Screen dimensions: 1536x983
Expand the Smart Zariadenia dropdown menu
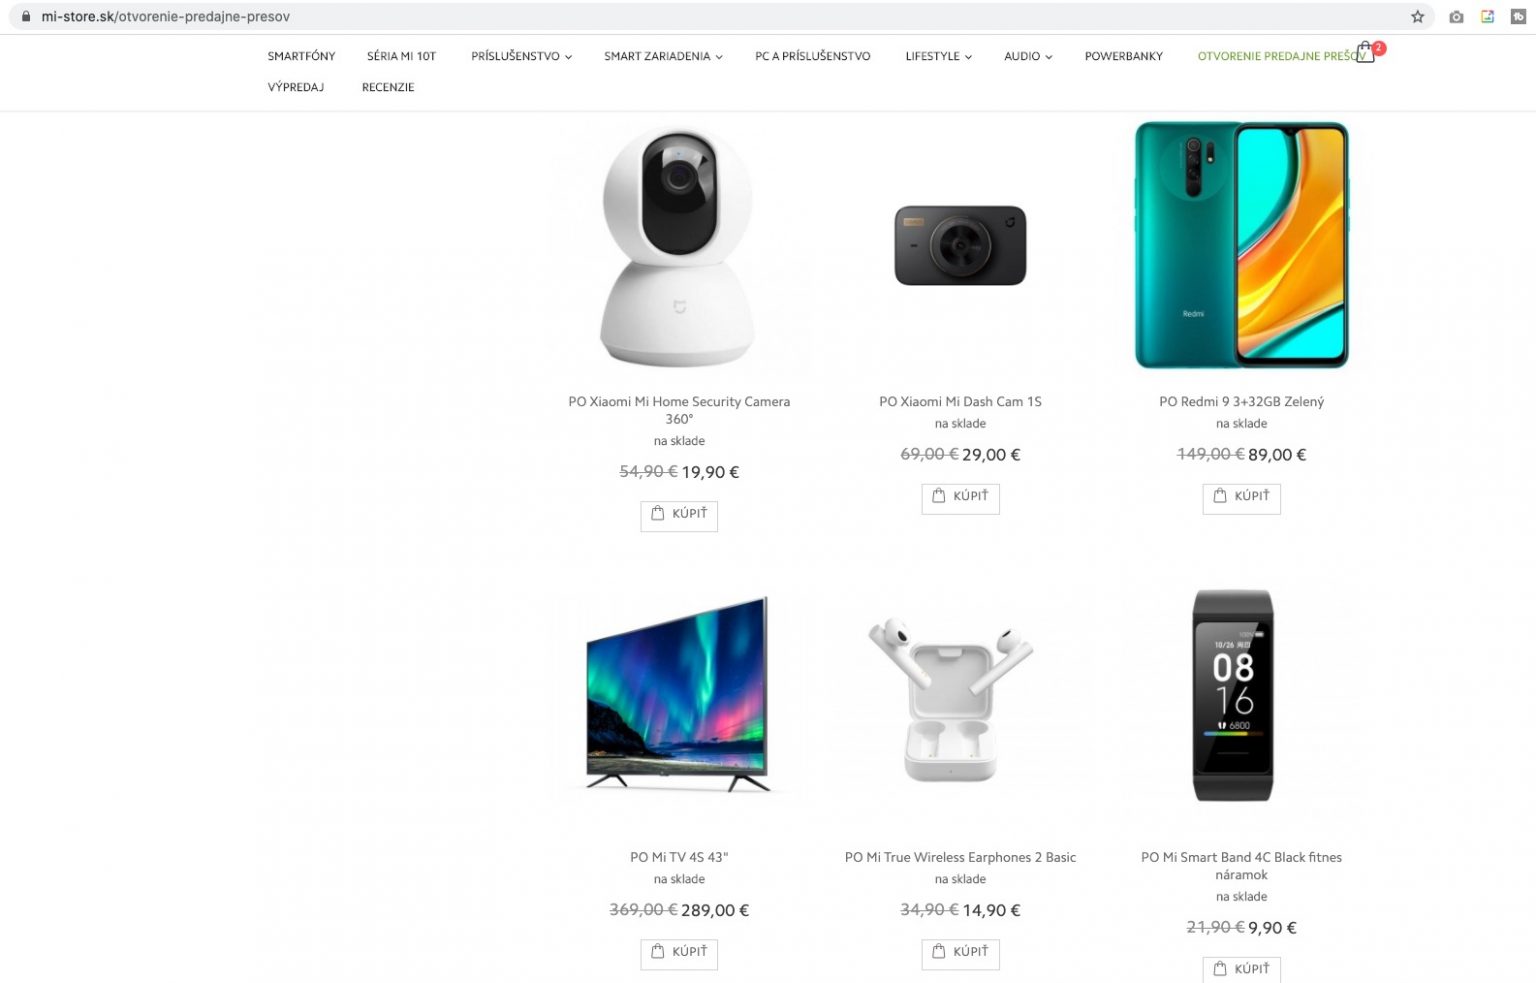663,56
